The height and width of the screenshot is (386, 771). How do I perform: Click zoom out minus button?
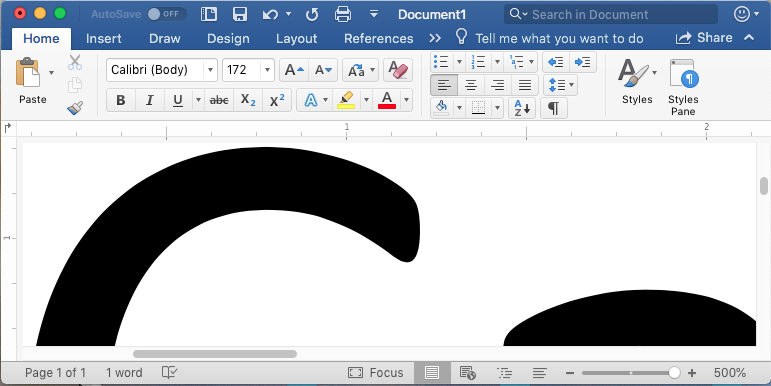click(x=570, y=373)
